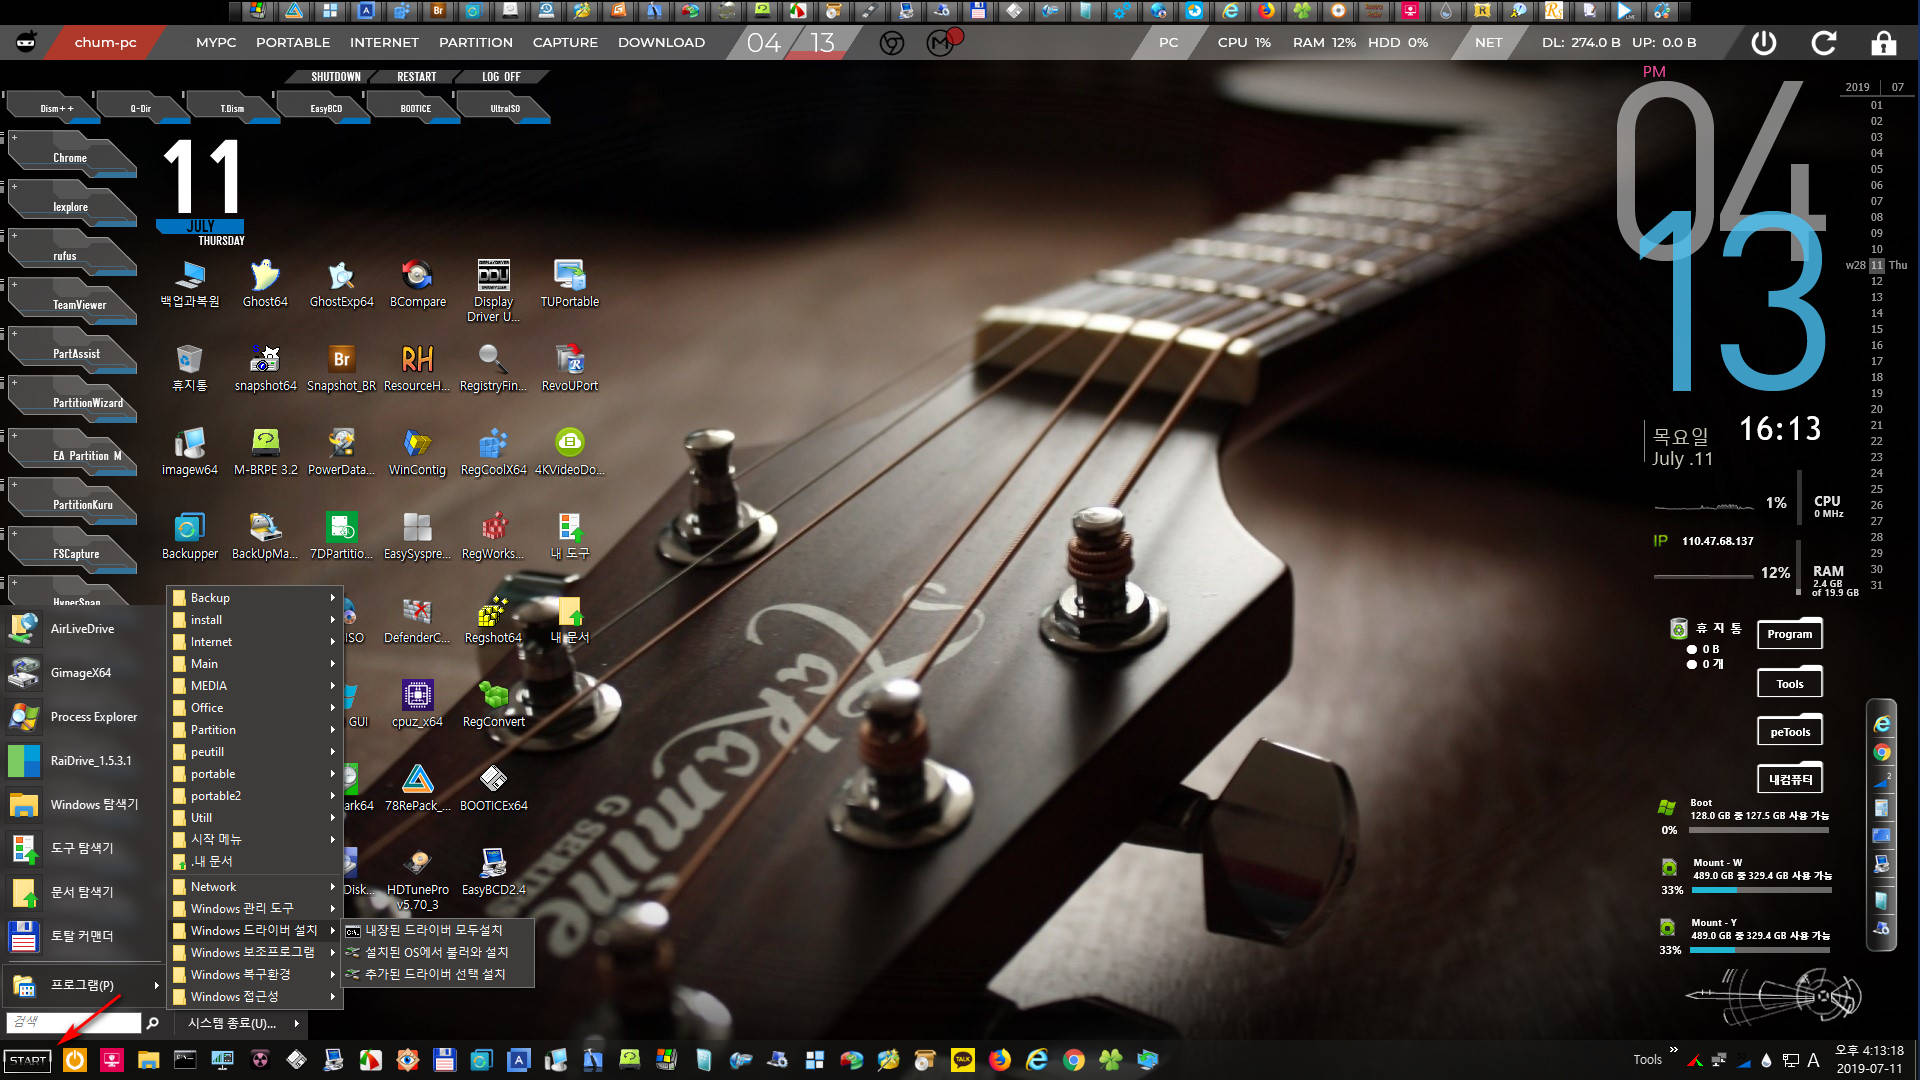Open M-BRPE 3.2 icon
The width and height of the screenshot is (1920, 1080).
(x=265, y=452)
